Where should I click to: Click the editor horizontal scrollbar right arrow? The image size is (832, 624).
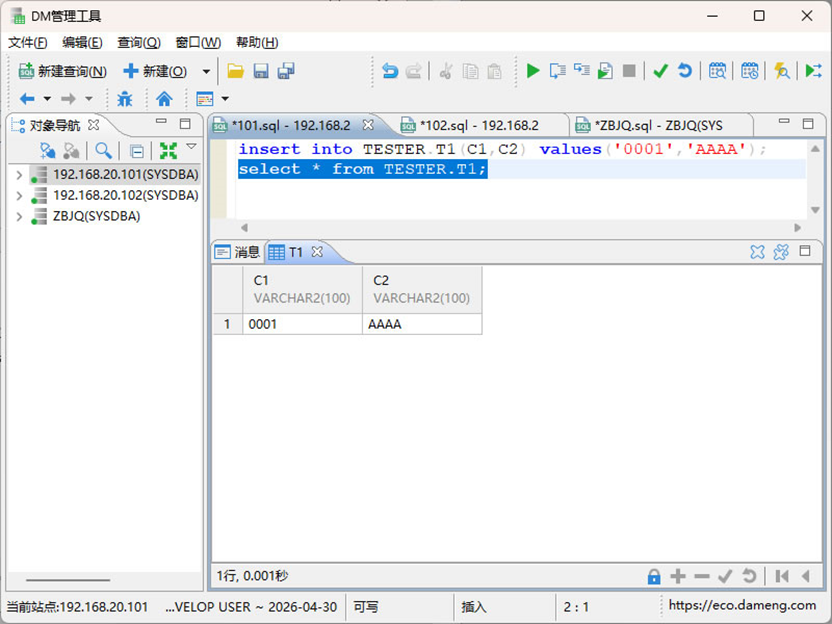pyautogui.click(x=798, y=228)
